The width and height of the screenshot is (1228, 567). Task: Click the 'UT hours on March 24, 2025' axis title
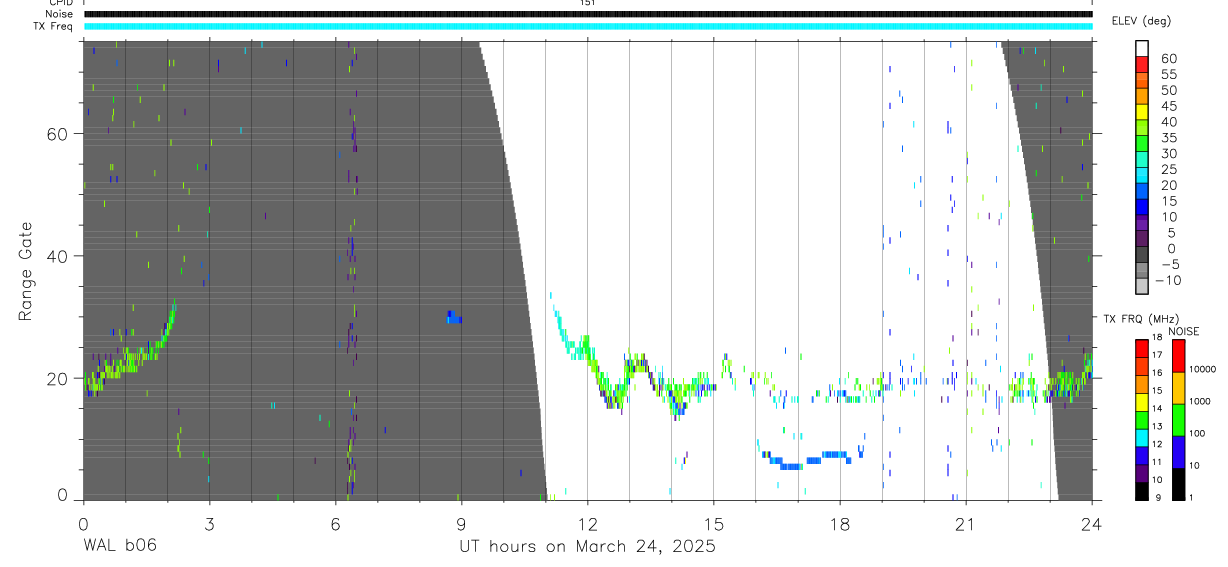587,547
